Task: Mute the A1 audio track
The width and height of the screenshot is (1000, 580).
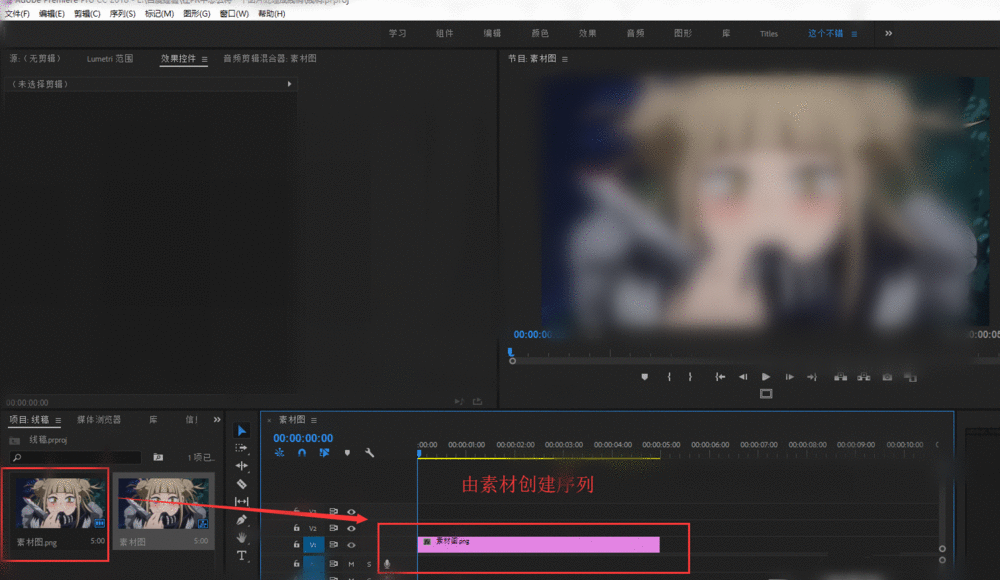Action: [350, 563]
